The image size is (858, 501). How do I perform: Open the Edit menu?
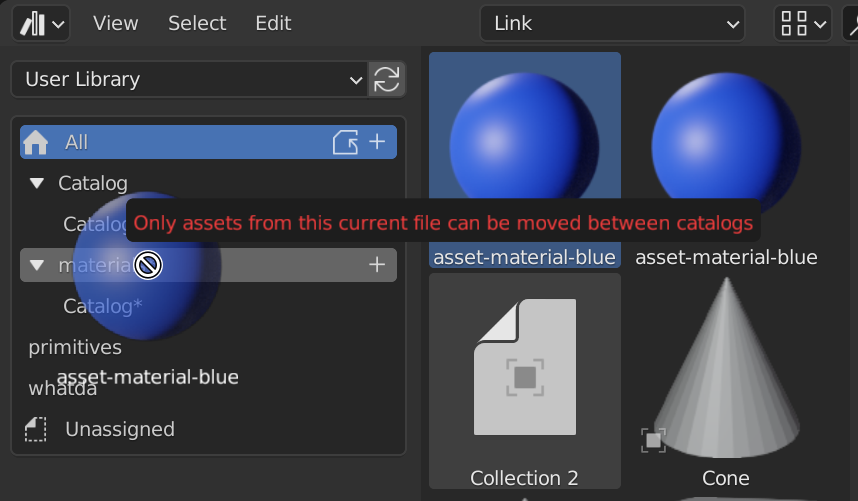click(x=273, y=23)
